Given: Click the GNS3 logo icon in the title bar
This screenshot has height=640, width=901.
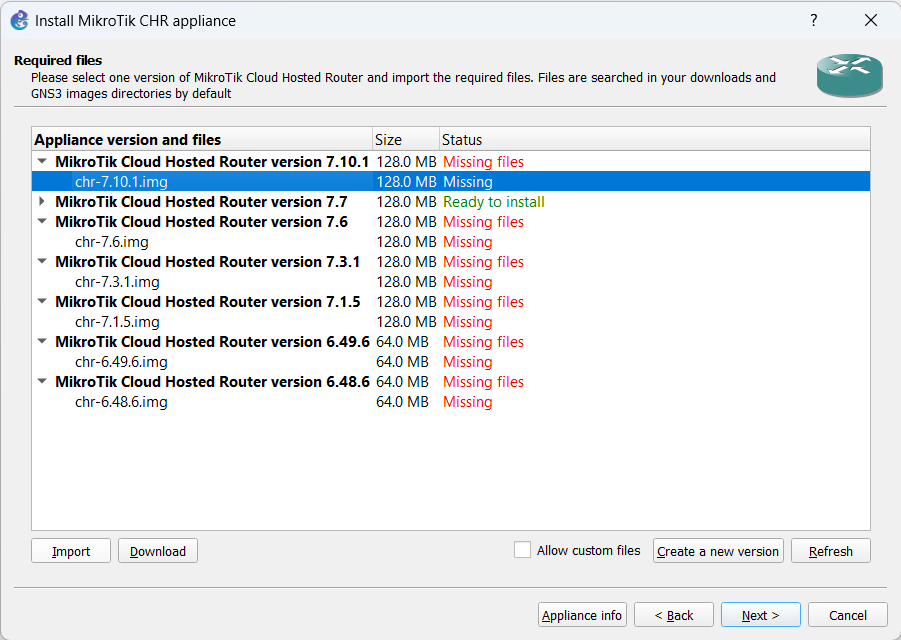Looking at the screenshot, I should pyautogui.click(x=20, y=21).
